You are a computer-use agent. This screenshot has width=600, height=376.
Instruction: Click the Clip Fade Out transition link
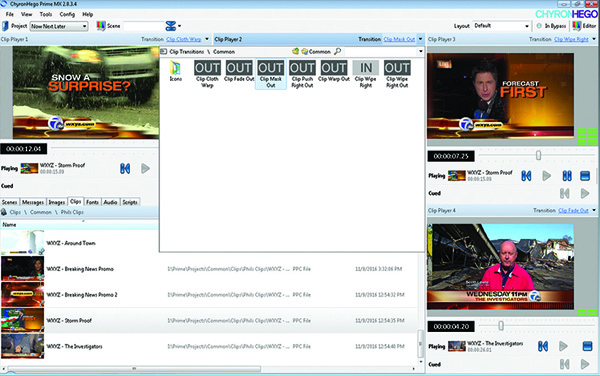(x=573, y=210)
